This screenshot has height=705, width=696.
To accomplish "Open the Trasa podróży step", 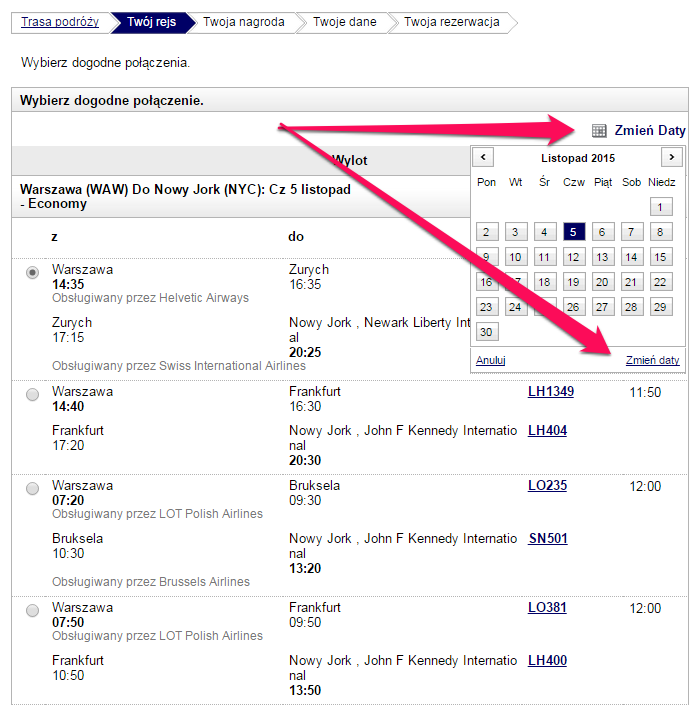I will (x=60, y=22).
